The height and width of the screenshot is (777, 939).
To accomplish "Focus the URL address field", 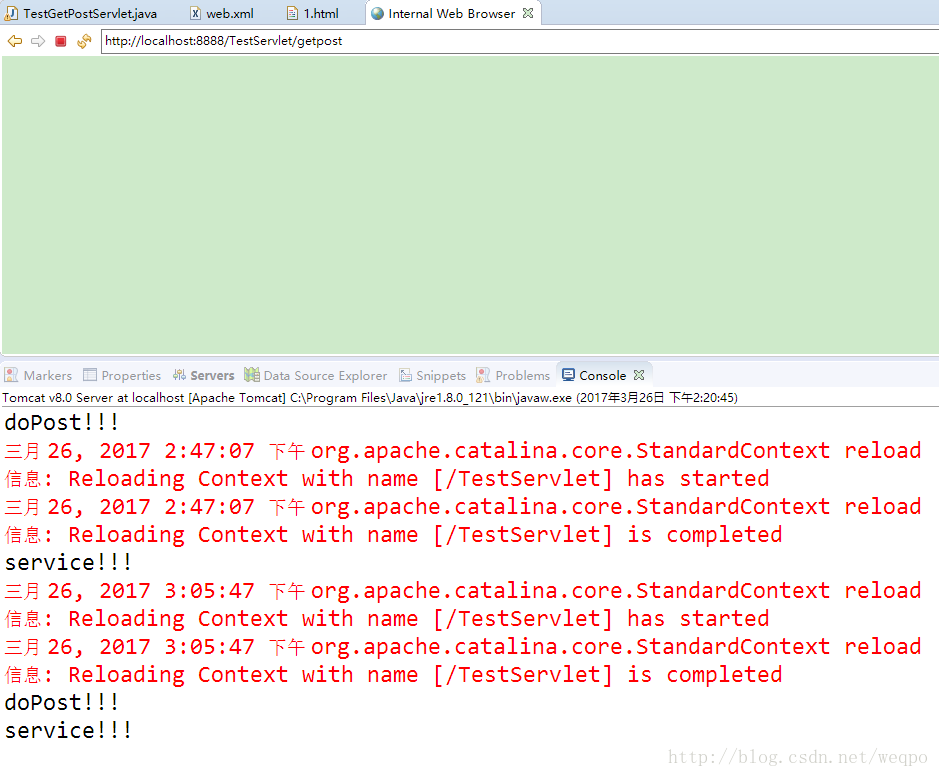I will tap(520, 41).
